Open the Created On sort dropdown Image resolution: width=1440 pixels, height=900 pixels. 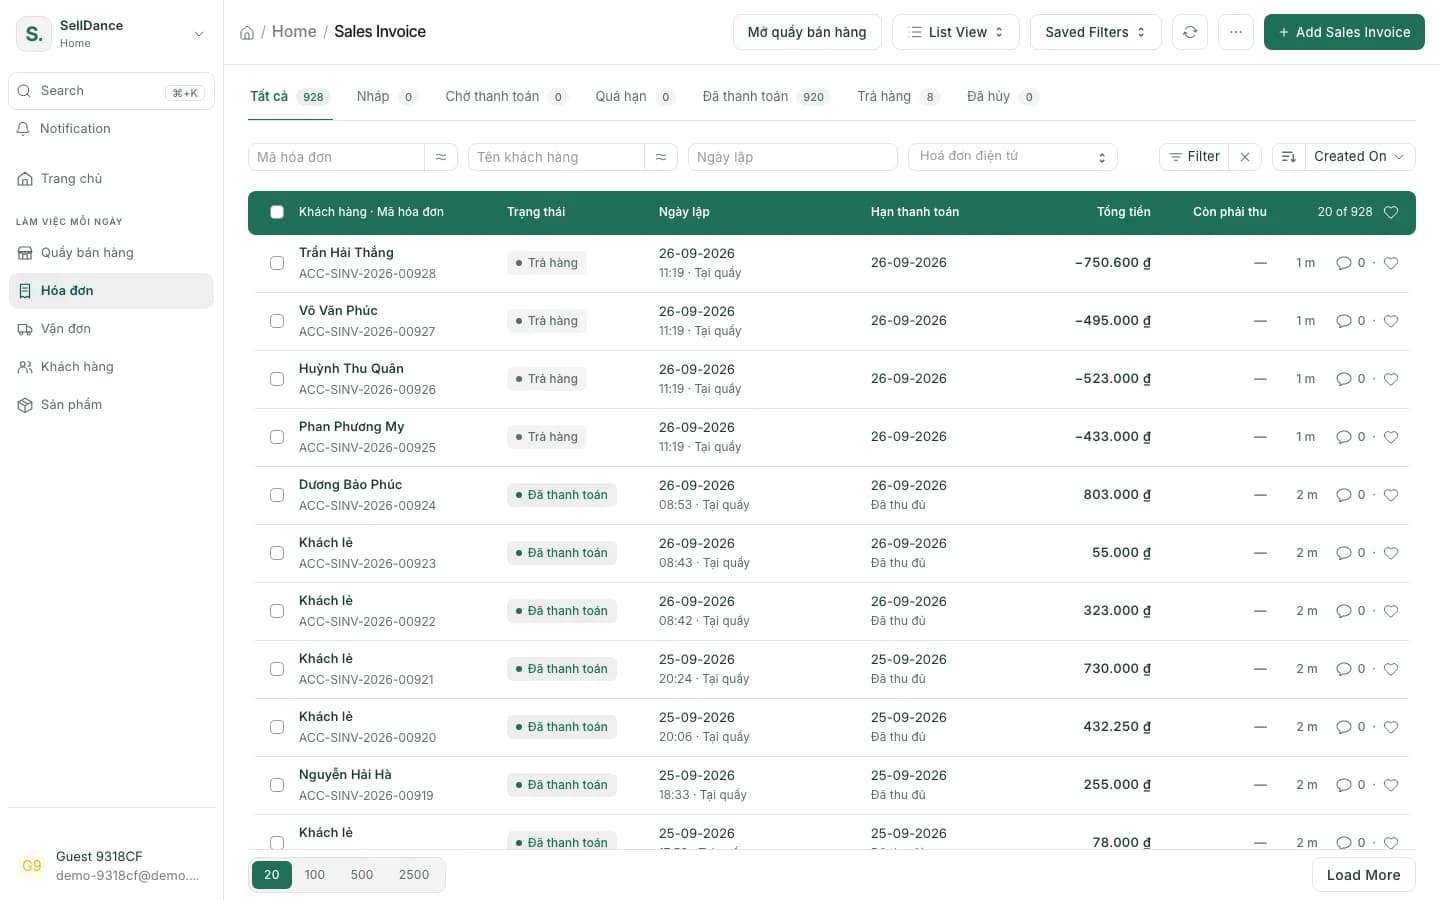pyautogui.click(x=1360, y=157)
